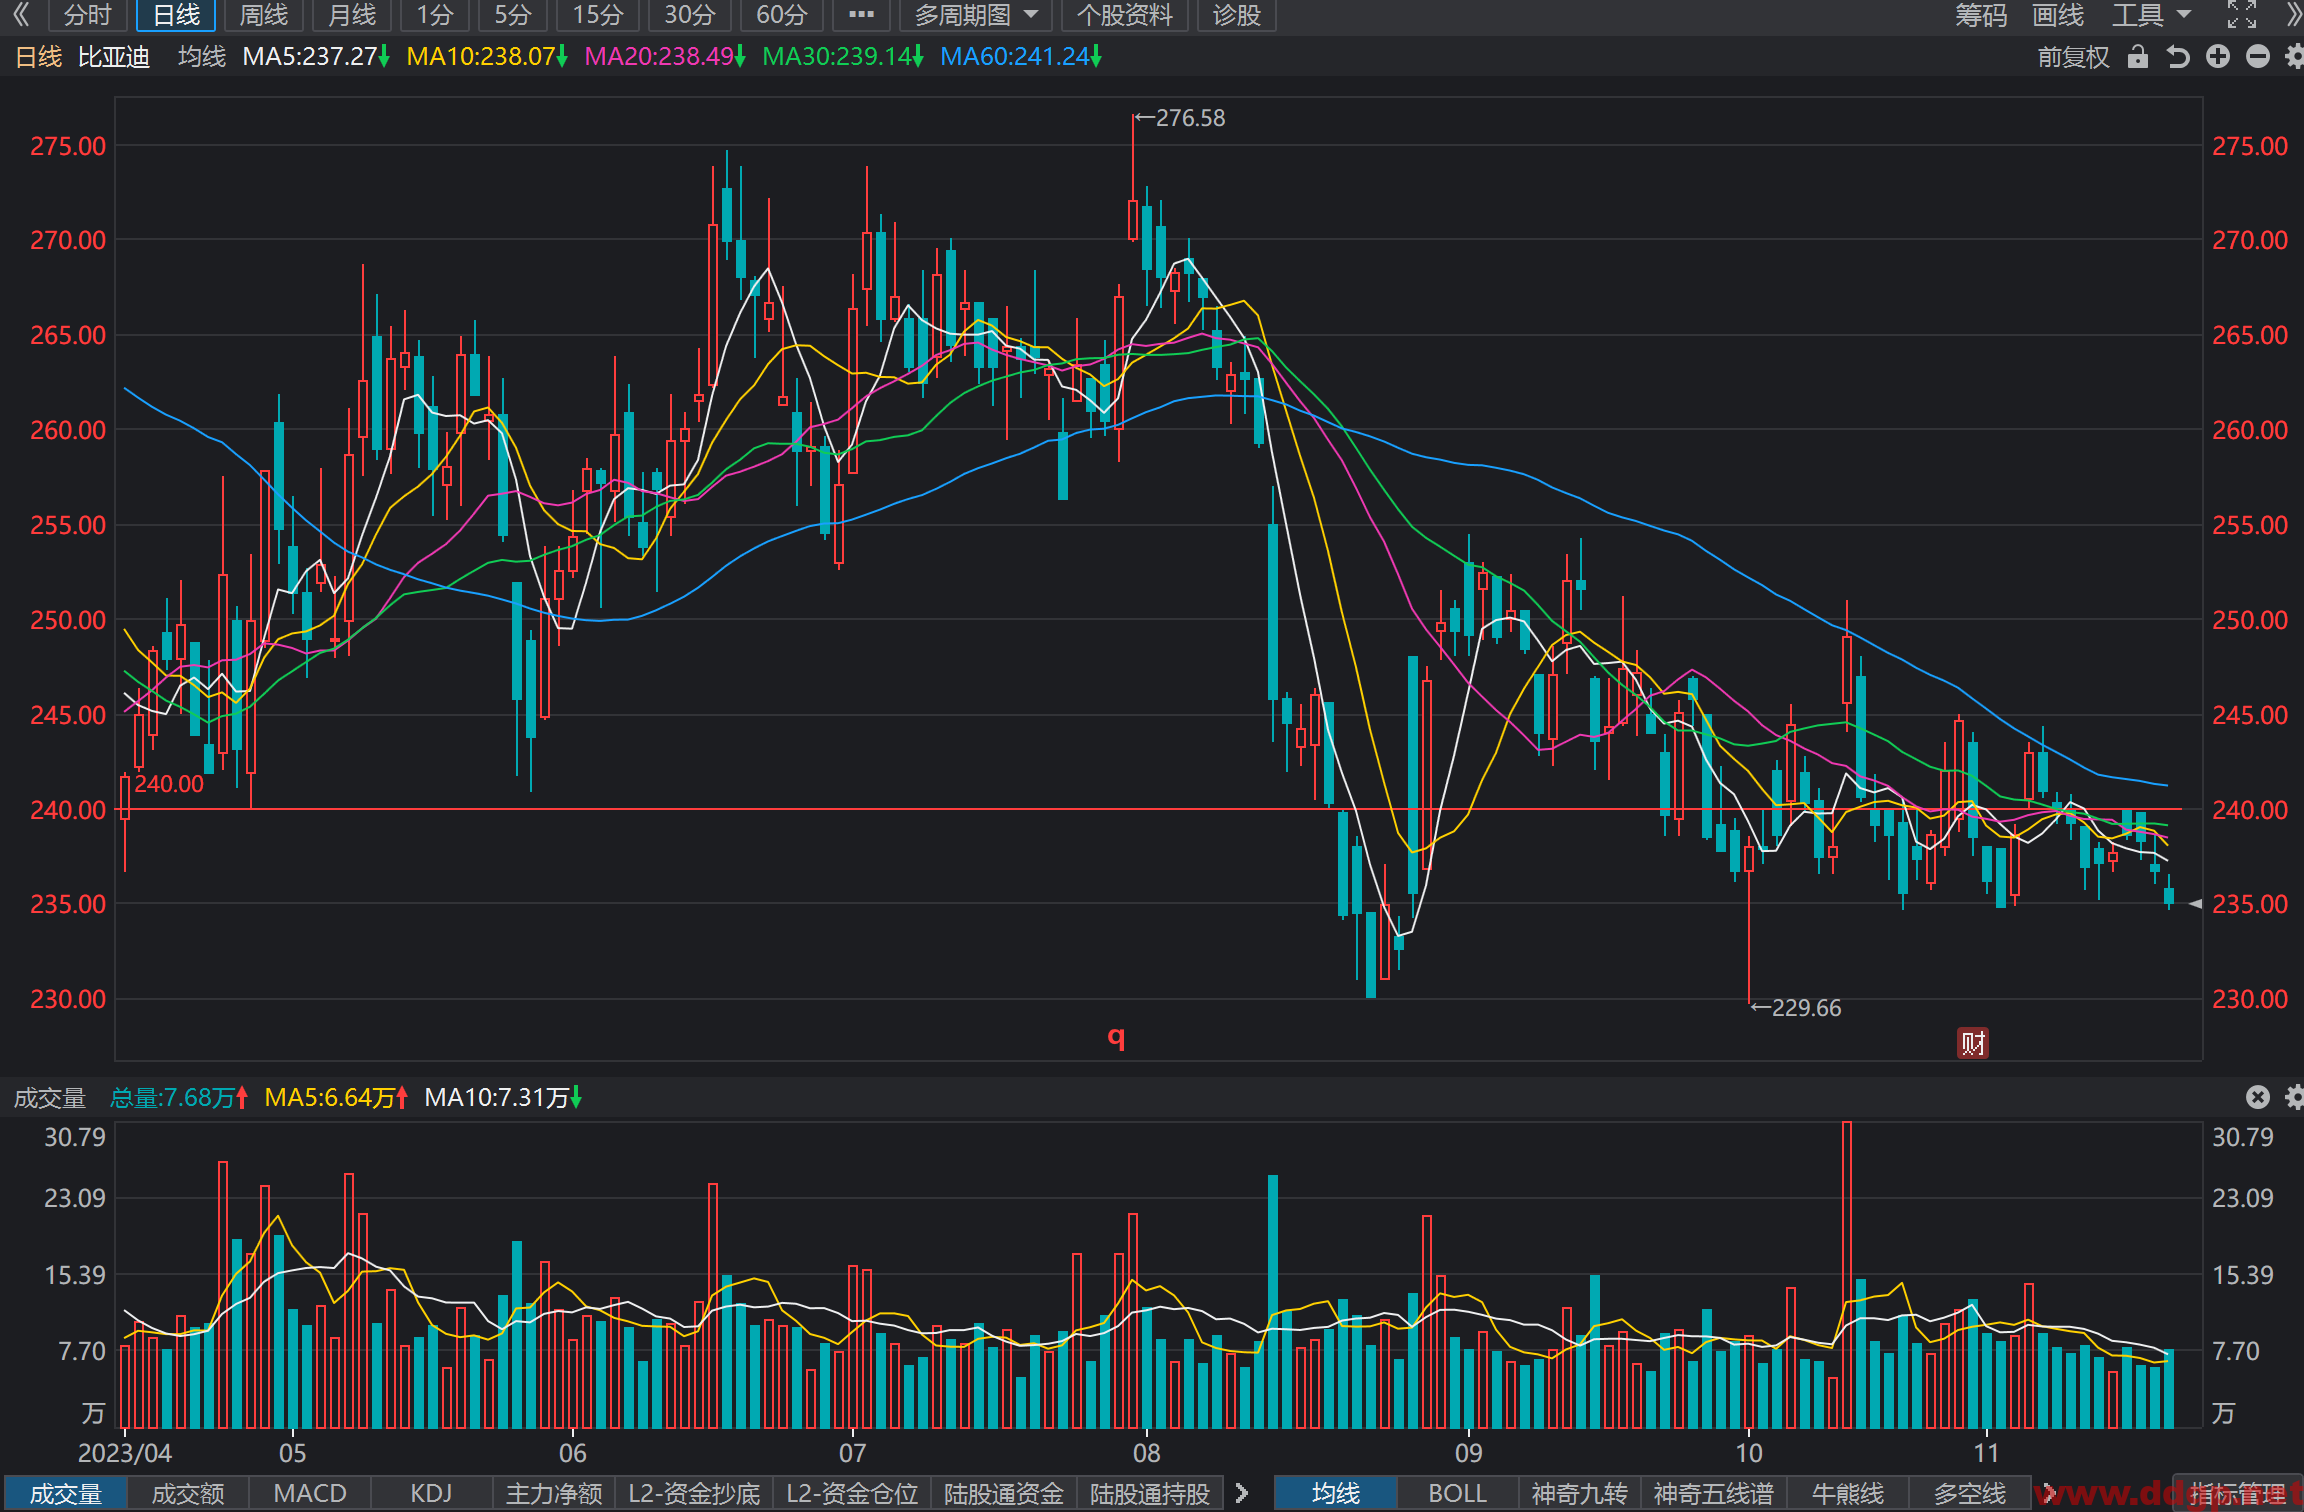Zoom out chart with minus icon
The image size is (2304, 1512).
(x=2258, y=57)
